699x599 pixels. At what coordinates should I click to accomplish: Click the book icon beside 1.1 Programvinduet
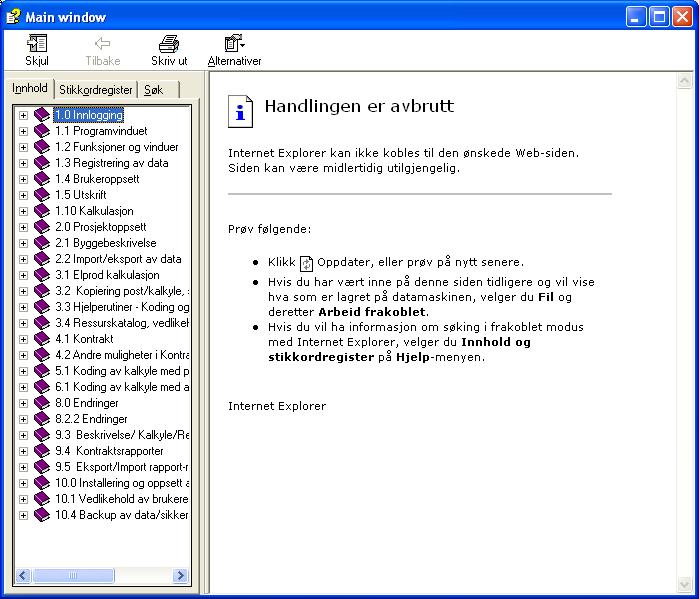[42, 131]
